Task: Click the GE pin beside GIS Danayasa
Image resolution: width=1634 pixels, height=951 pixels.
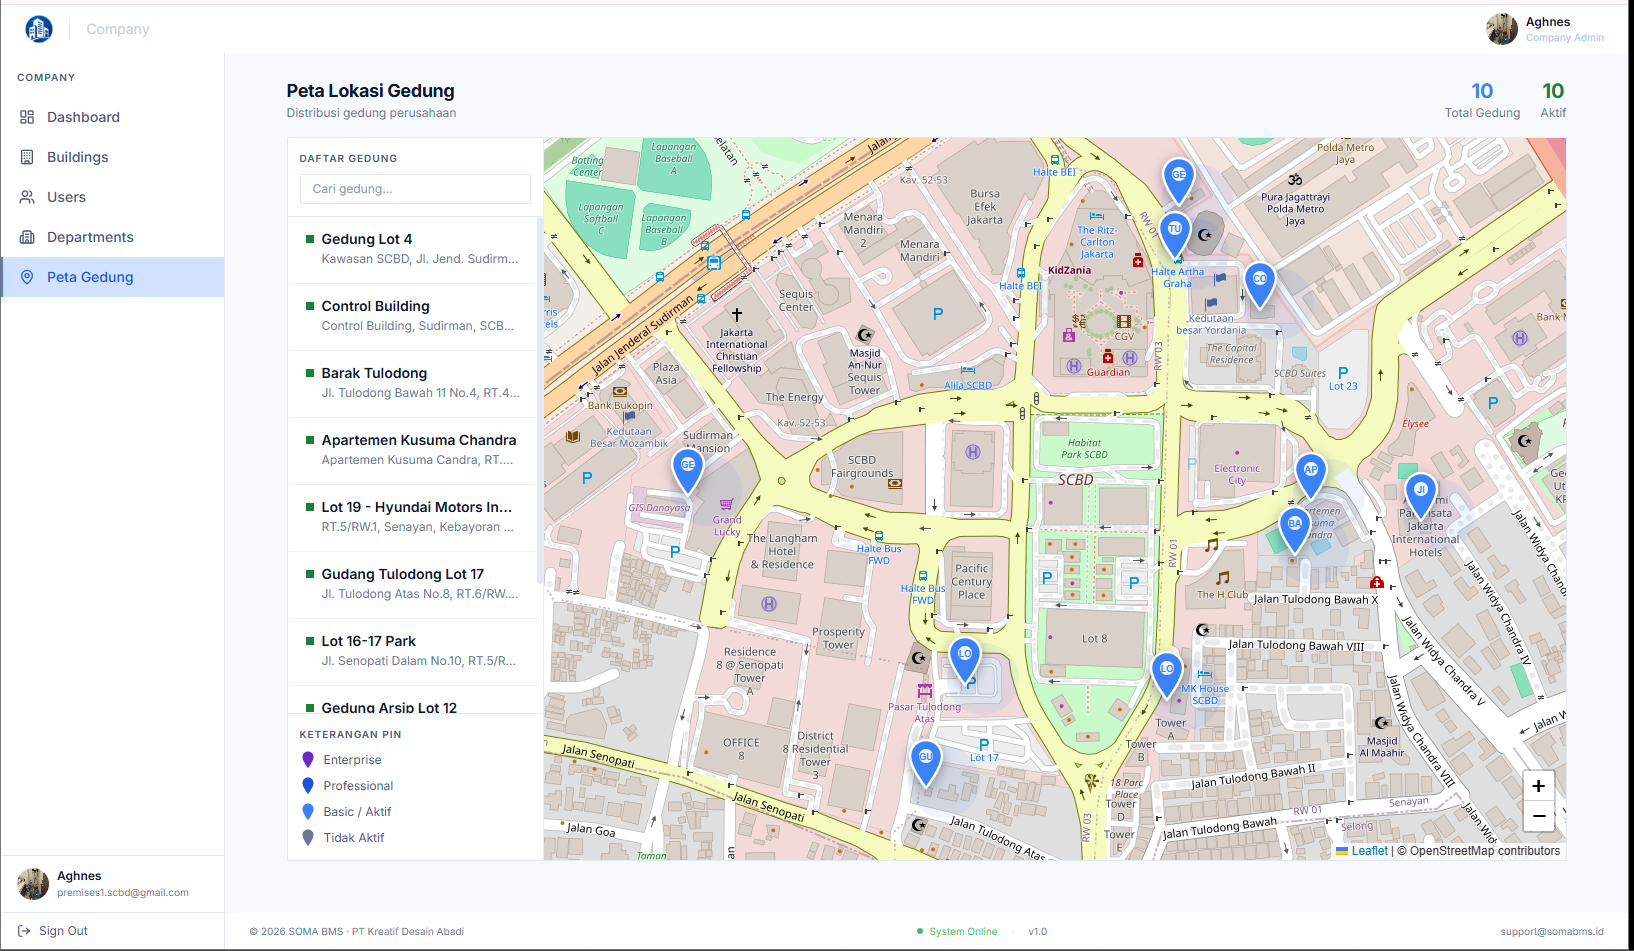Action: tap(688, 471)
